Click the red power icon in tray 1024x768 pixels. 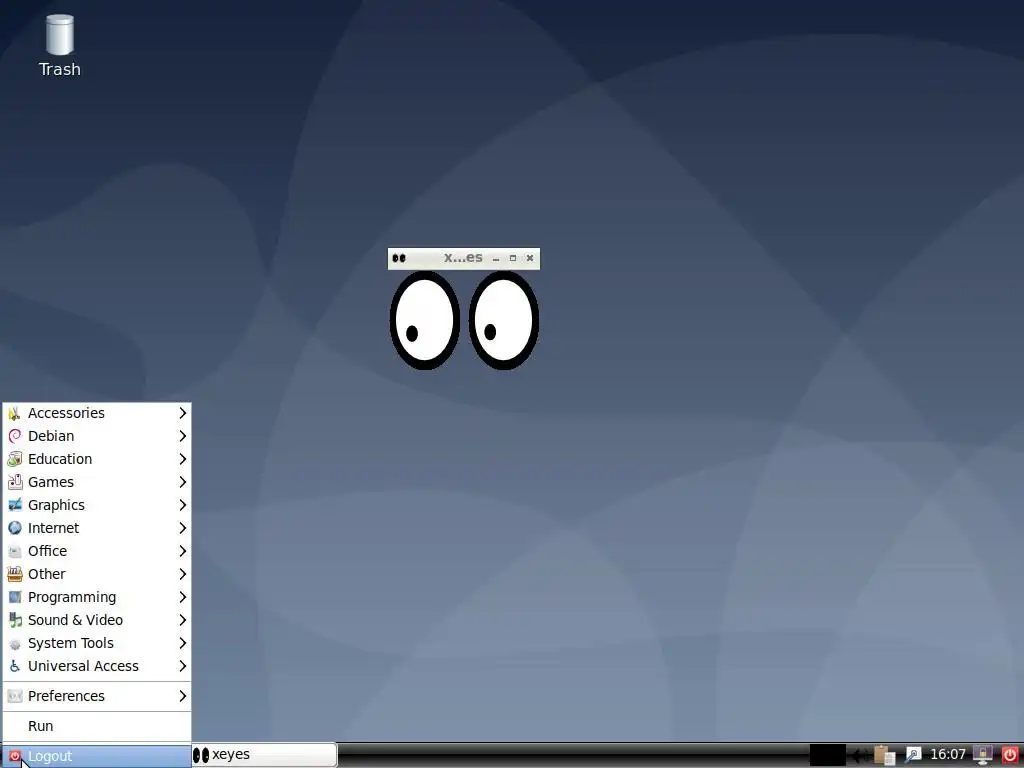click(x=1010, y=755)
